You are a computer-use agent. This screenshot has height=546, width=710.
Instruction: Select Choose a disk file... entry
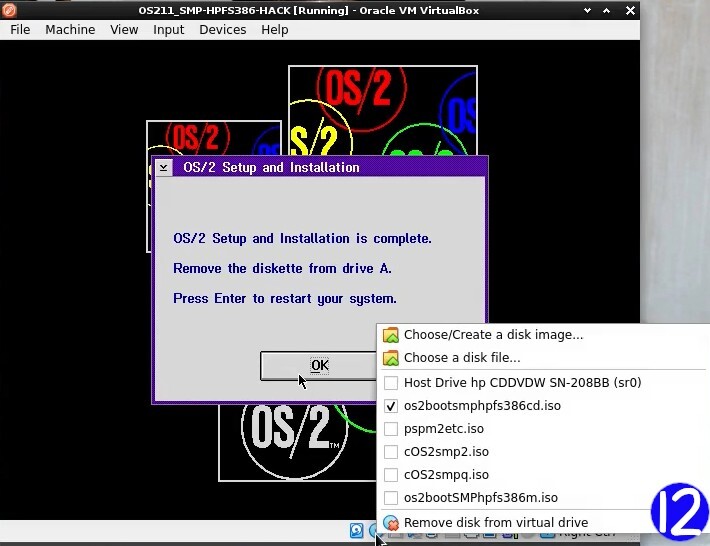coord(543,358)
